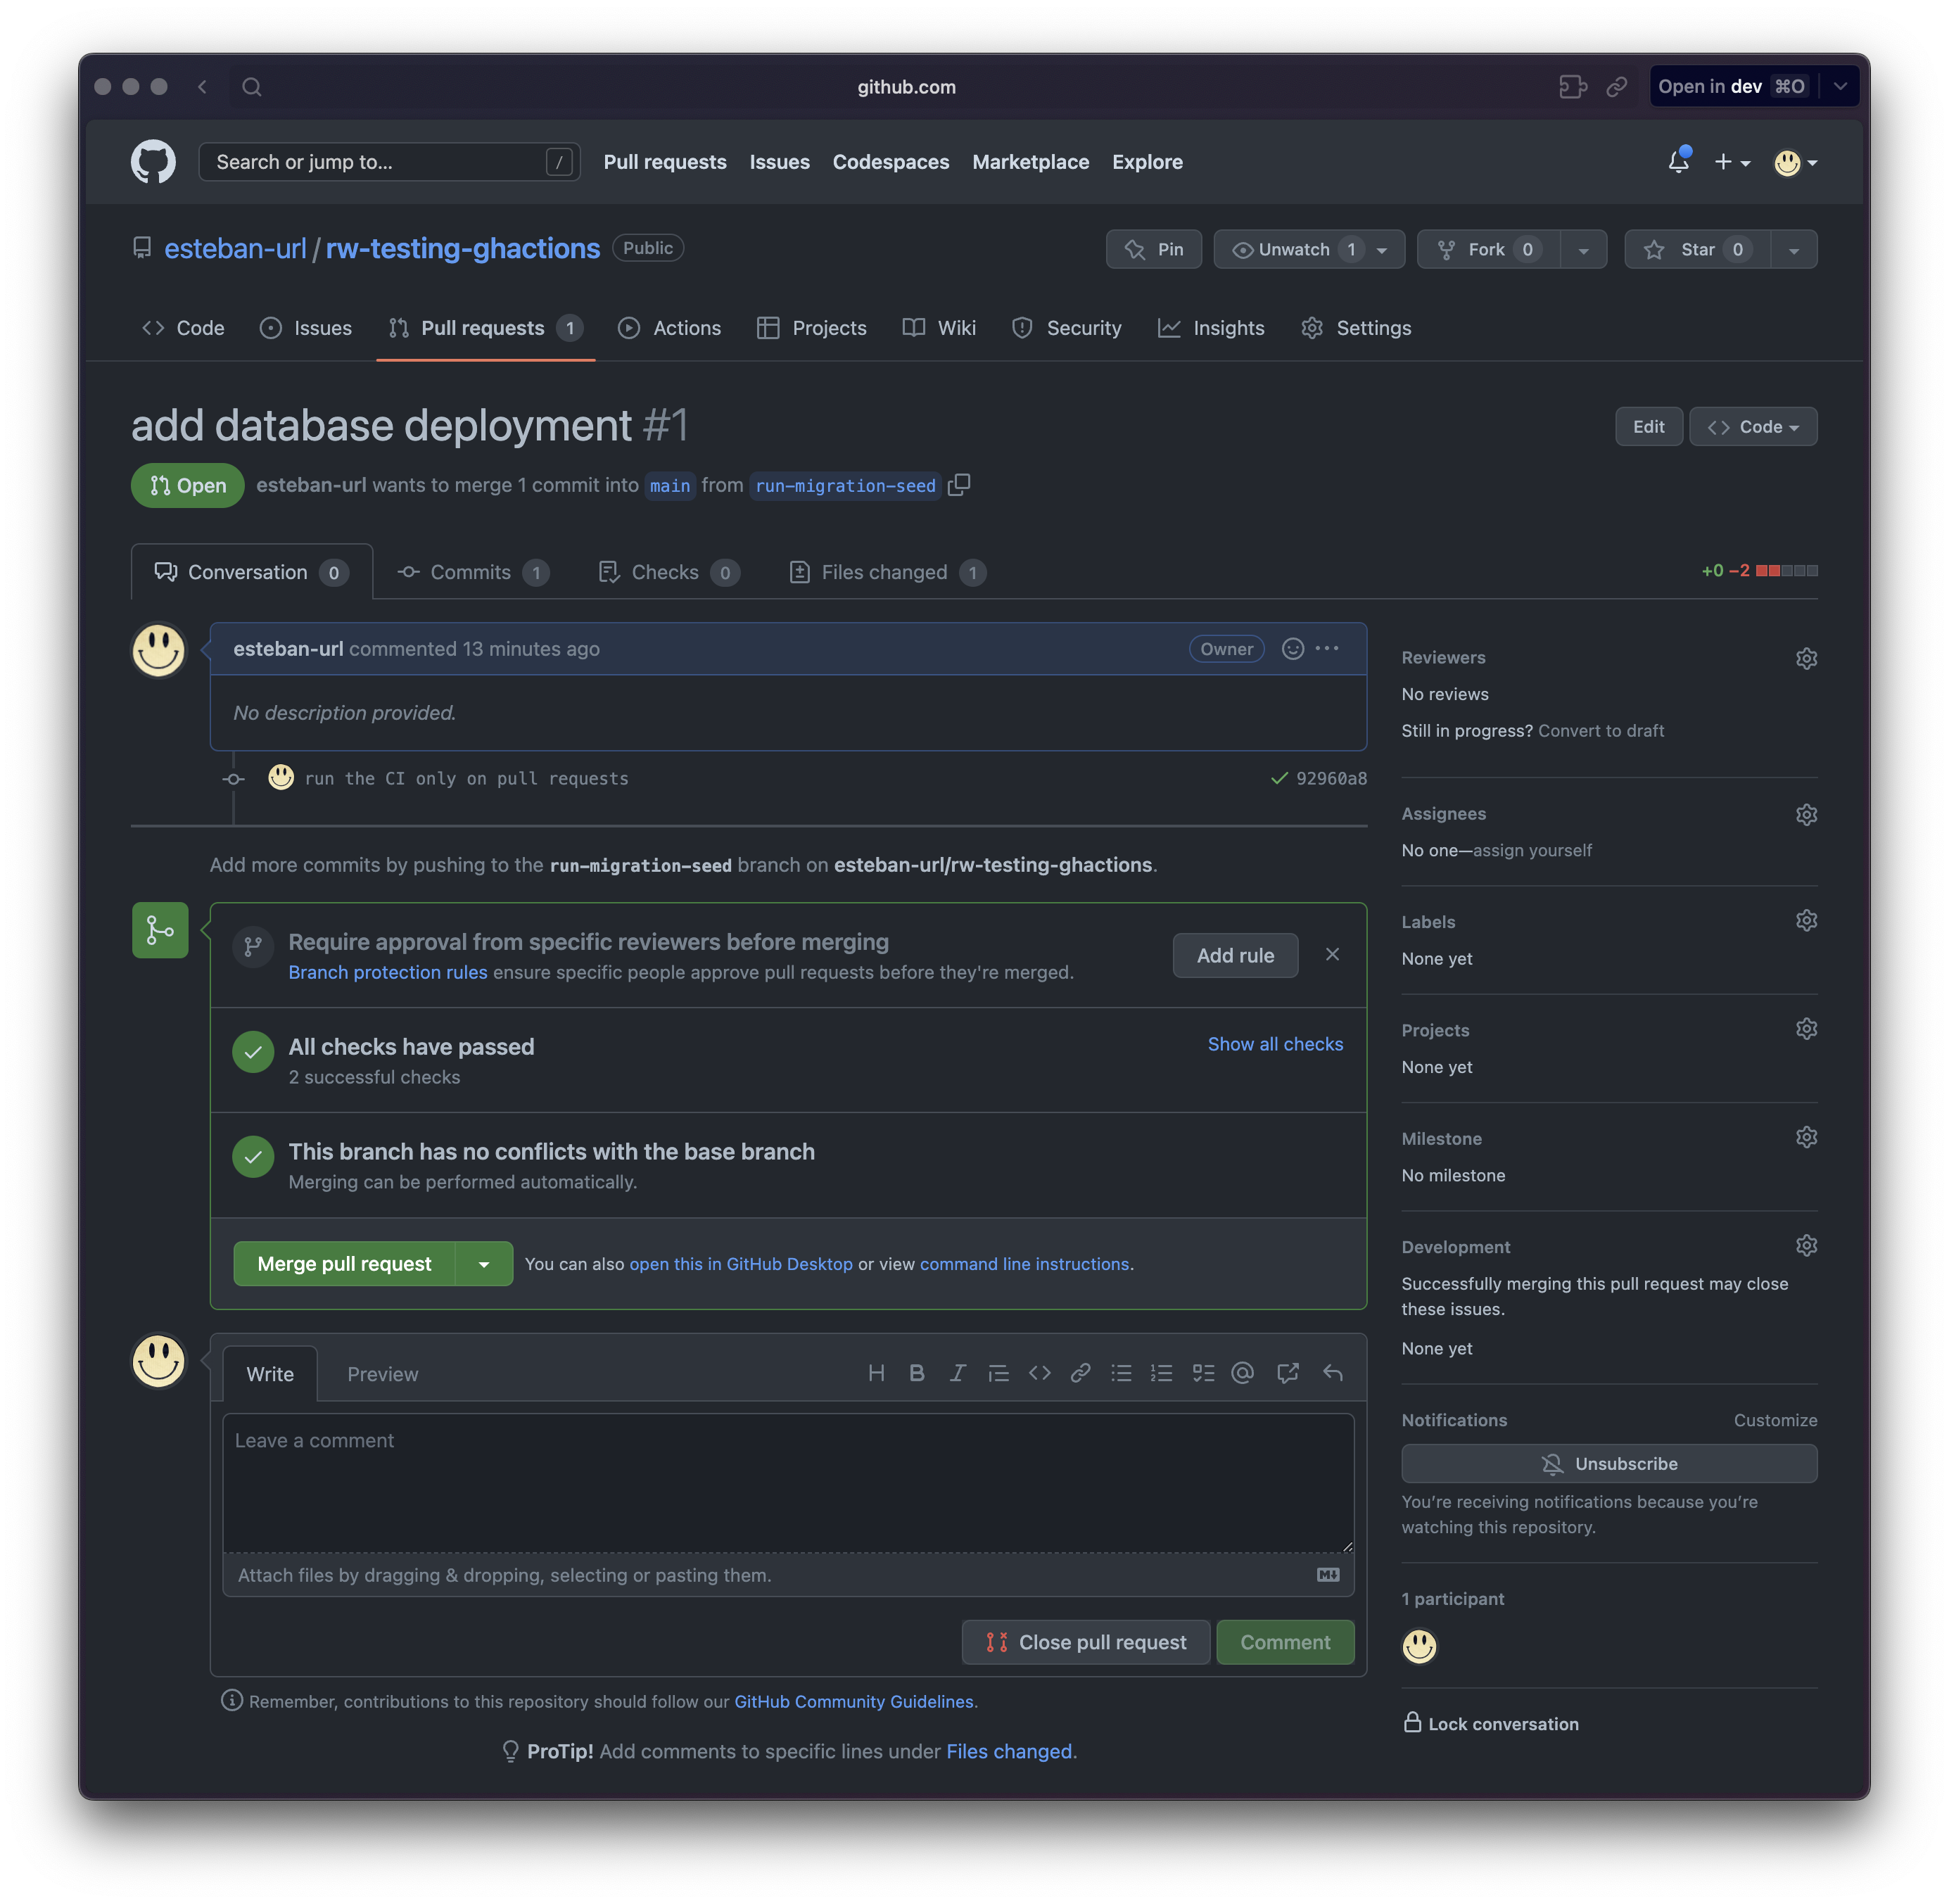Click the participant avatar in sidebar
Image resolution: width=1949 pixels, height=1904 pixels.
click(x=1419, y=1646)
